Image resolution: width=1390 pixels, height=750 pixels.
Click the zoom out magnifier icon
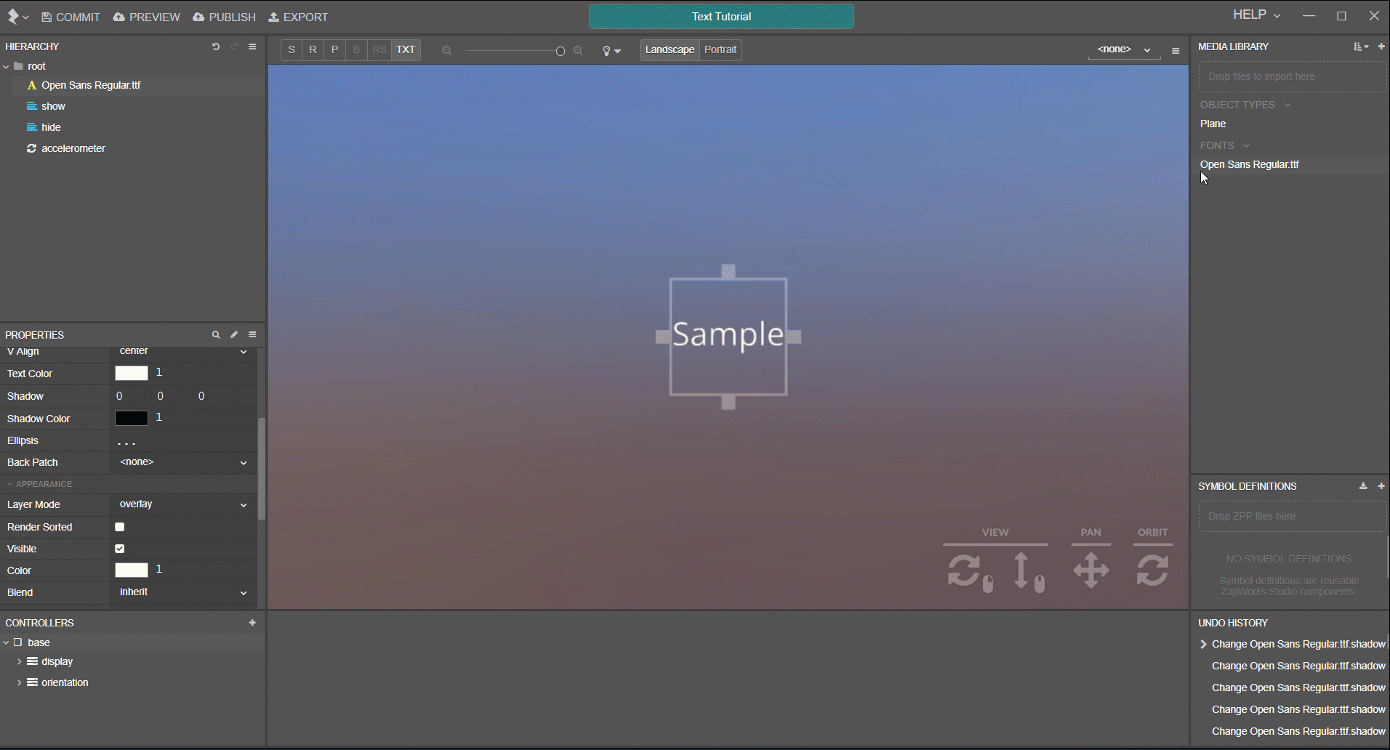447,51
